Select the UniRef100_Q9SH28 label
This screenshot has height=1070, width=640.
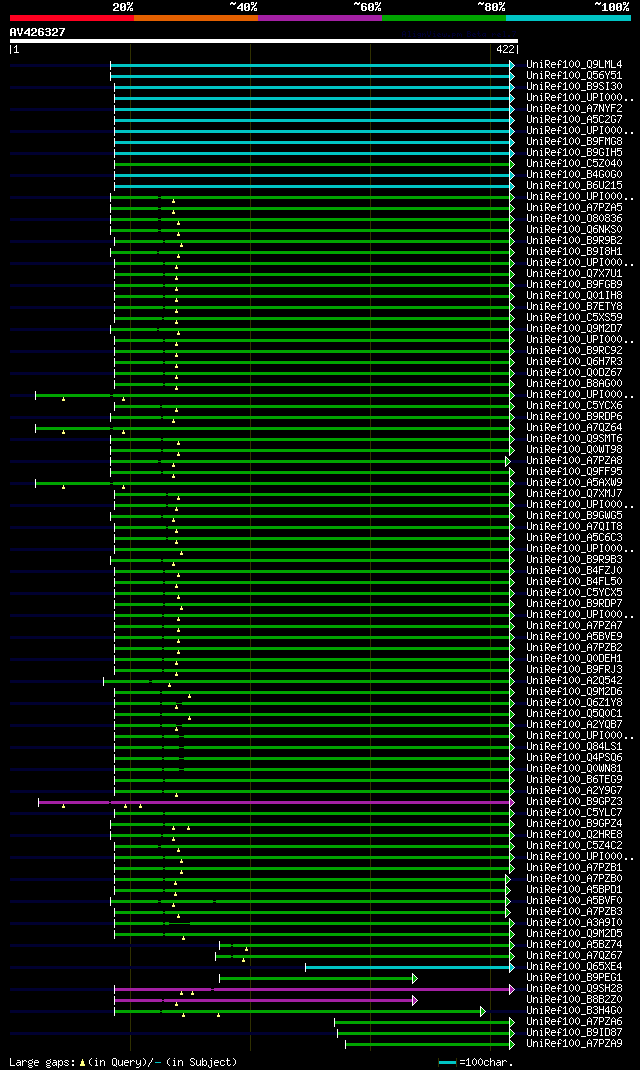pyautogui.click(x=574, y=989)
